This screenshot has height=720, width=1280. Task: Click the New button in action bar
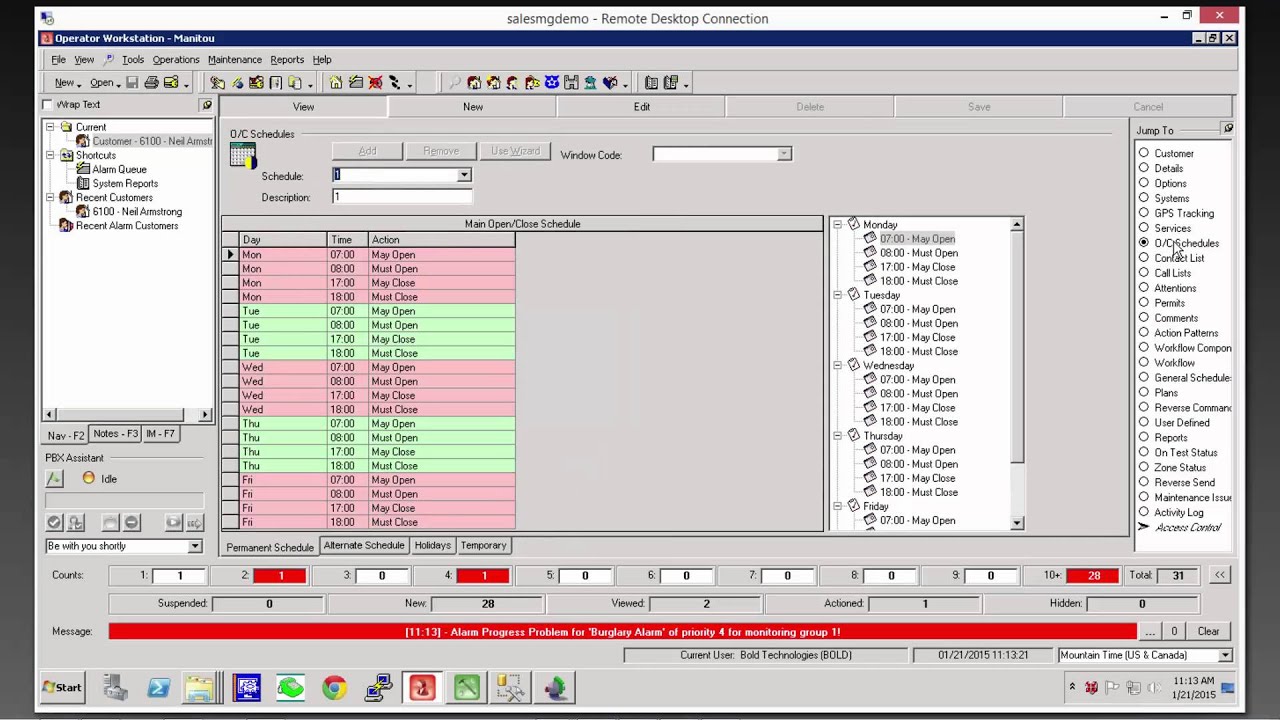(x=473, y=107)
